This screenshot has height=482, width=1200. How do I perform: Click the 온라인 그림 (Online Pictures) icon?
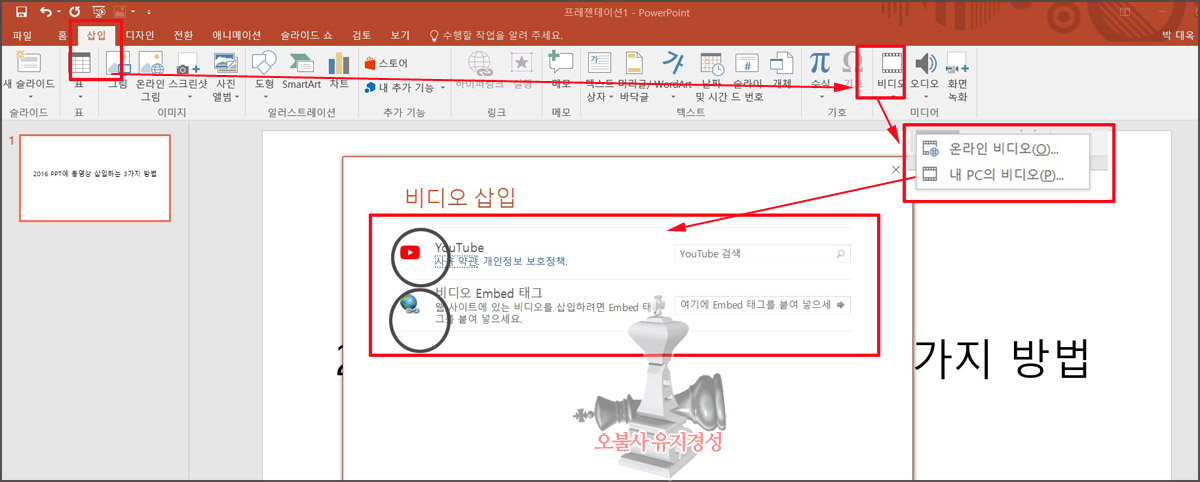pos(151,64)
